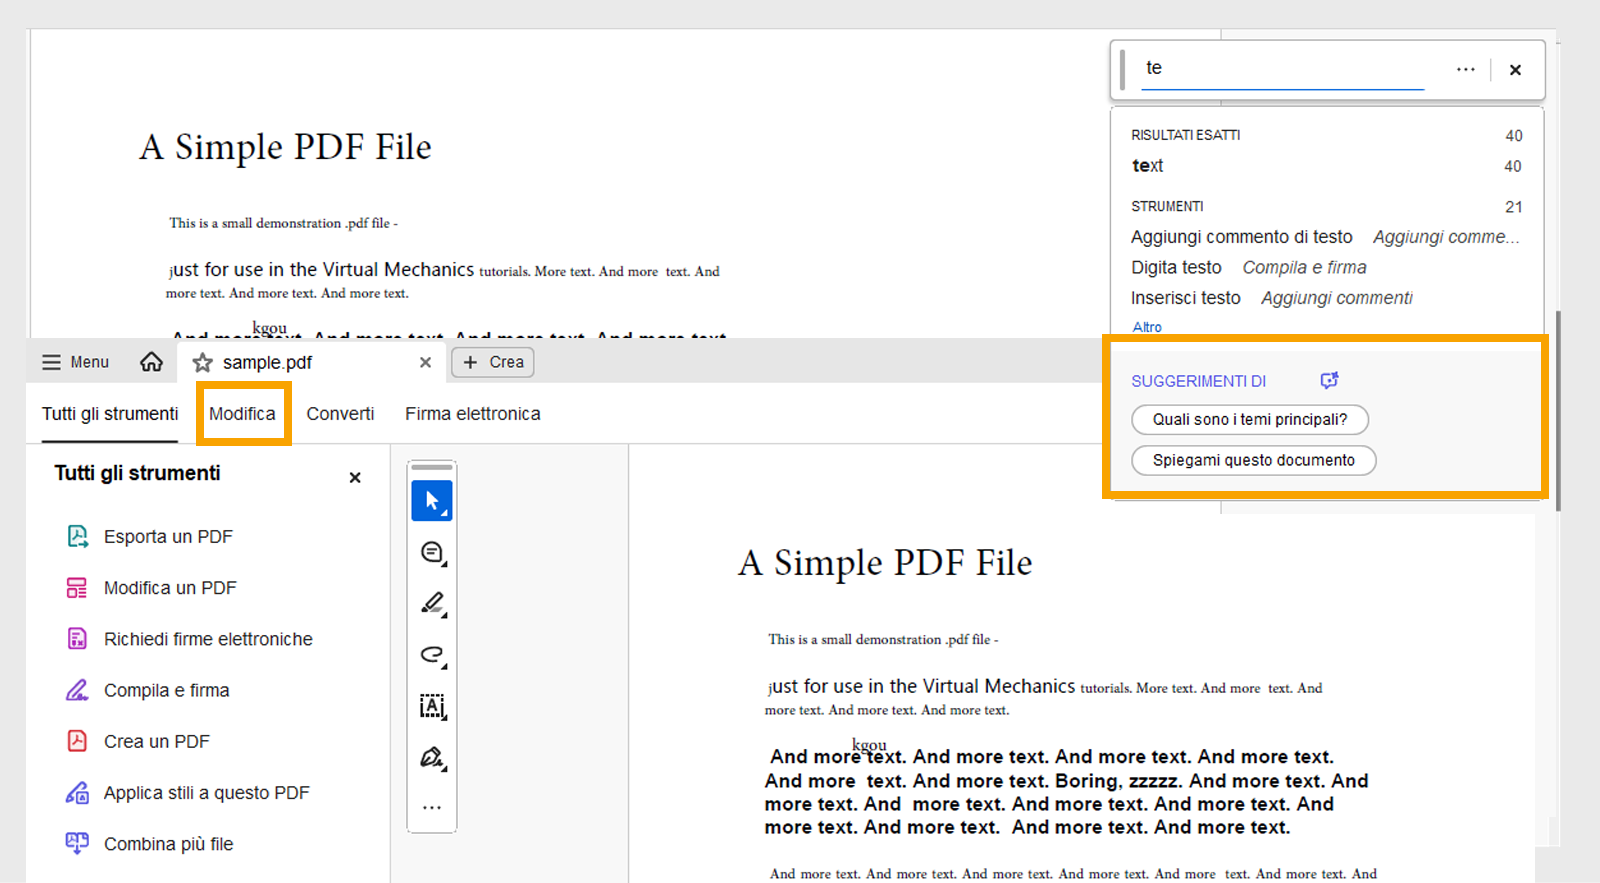Open the Firma elettronica tab
This screenshot has width=1600, height=883.
[472, 414]
